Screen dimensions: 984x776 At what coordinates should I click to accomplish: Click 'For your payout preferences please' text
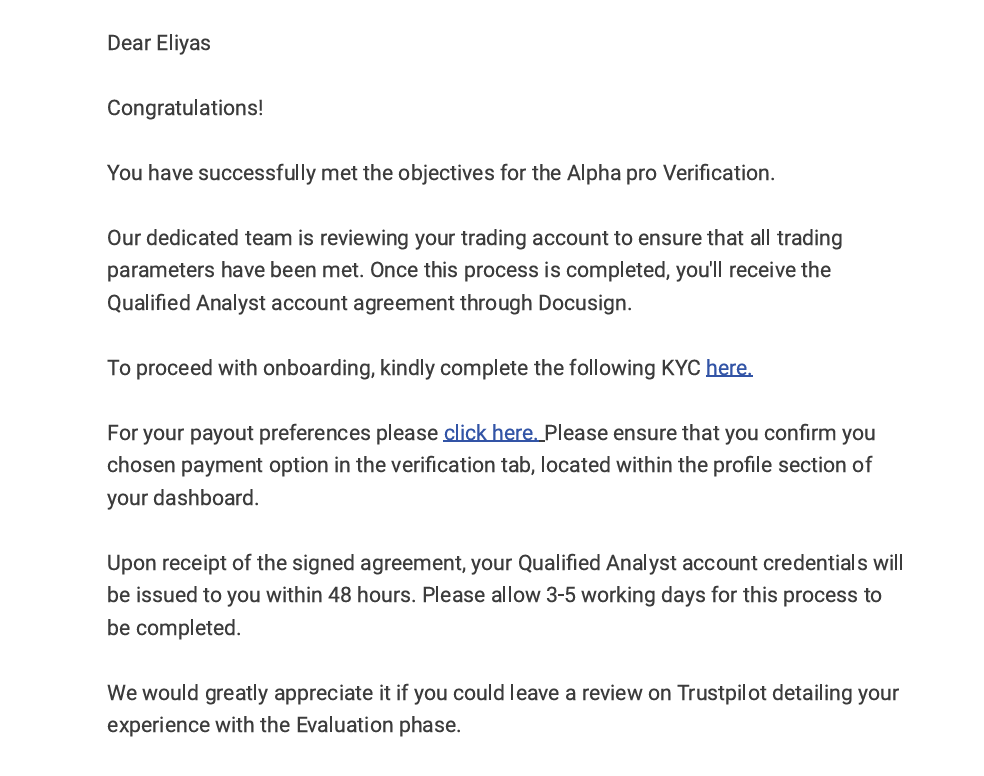coord(272,433)
